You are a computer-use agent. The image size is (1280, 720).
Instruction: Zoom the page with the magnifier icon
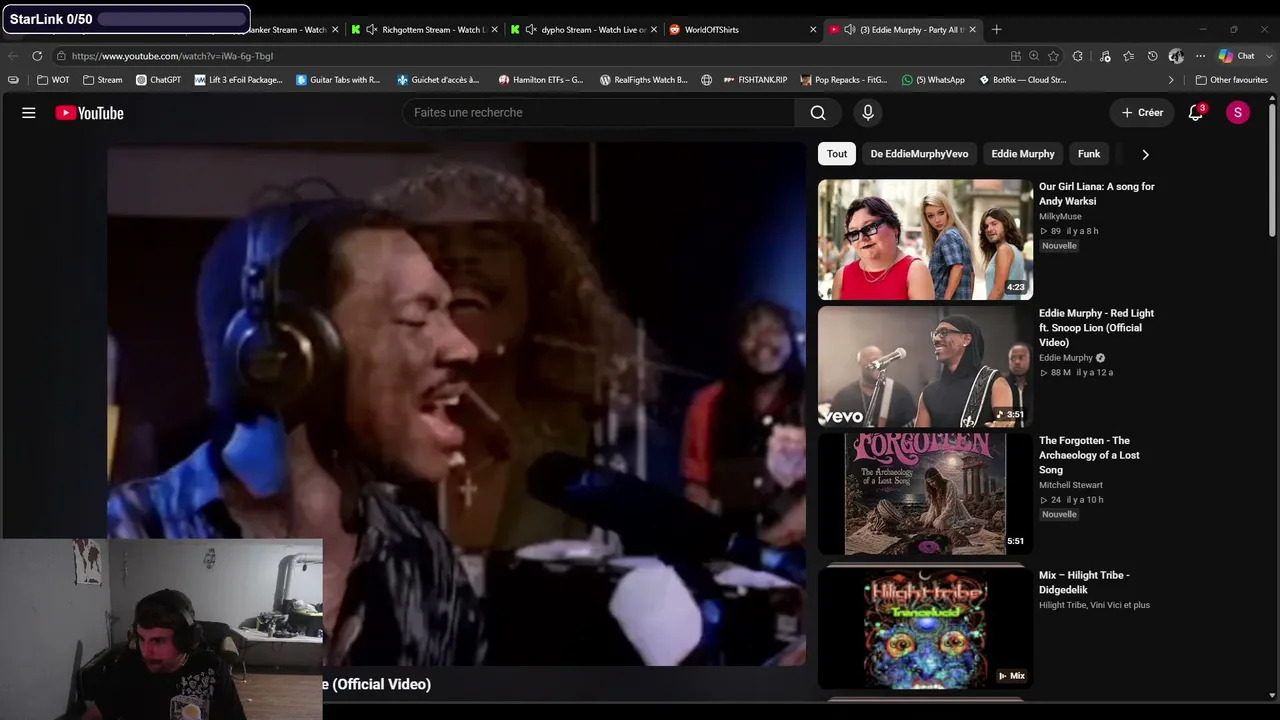point(1034,56)
